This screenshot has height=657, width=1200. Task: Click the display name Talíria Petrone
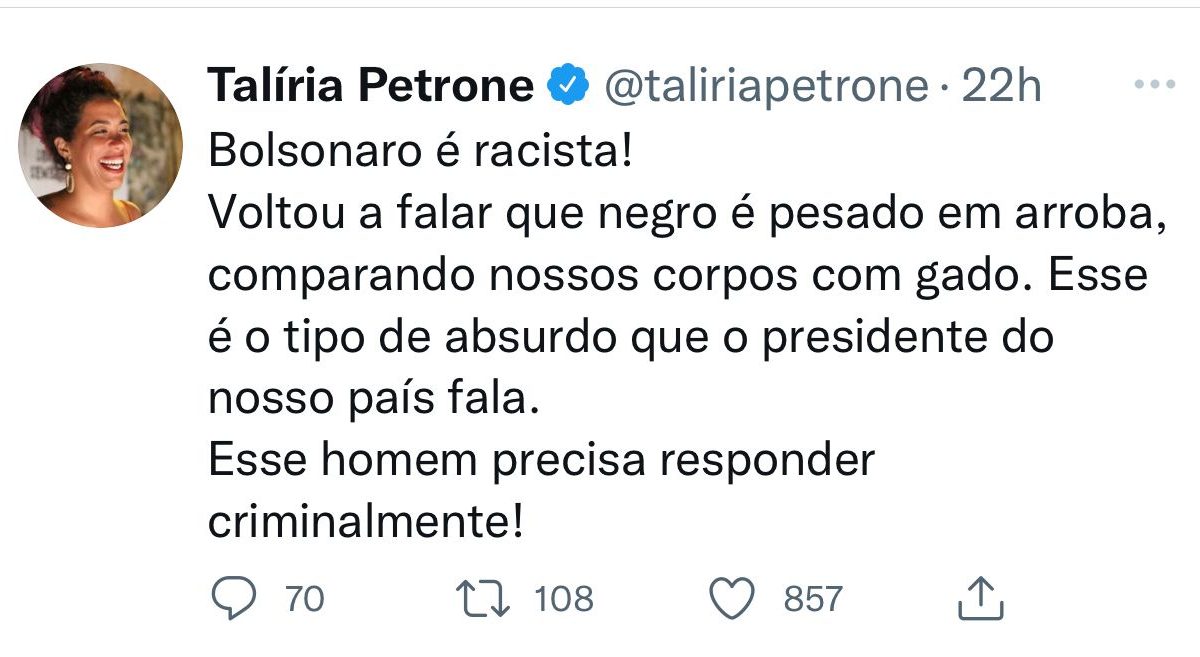pyautogui.click(x=371, y=87)
